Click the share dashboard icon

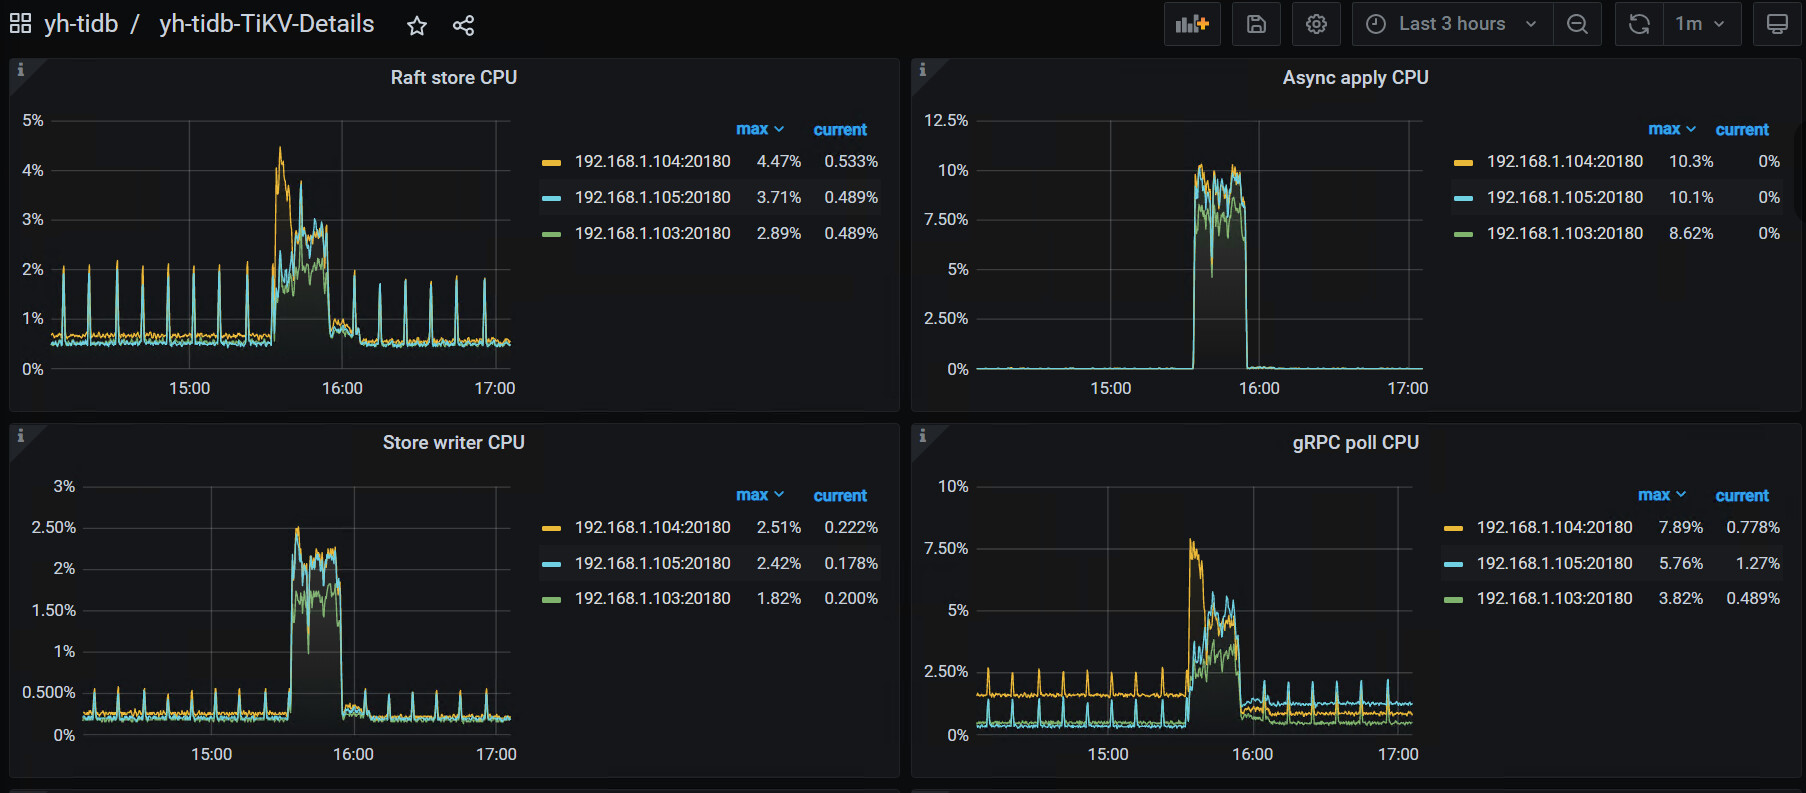coord(463,26)
